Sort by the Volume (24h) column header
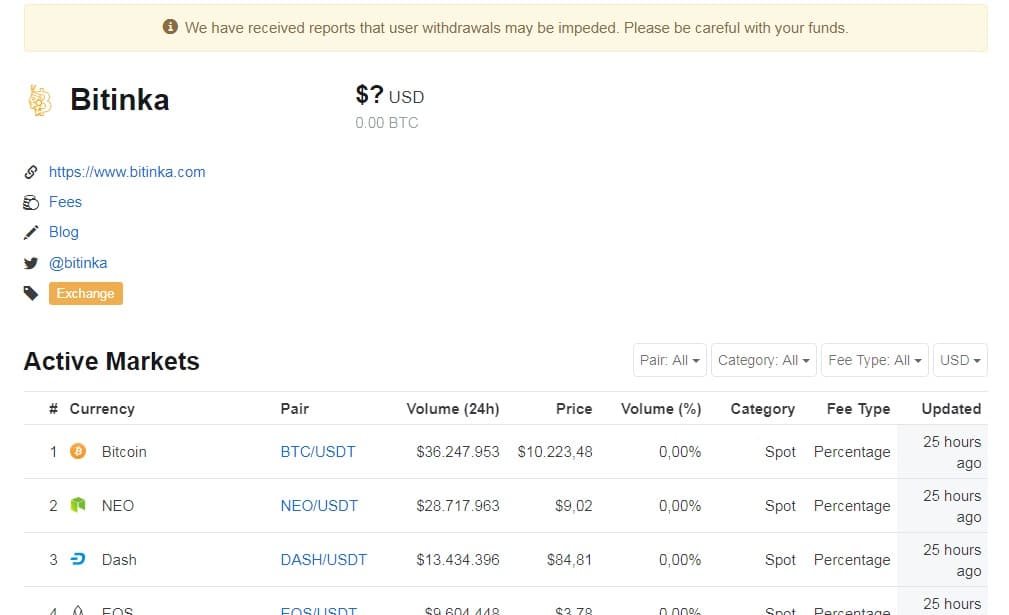This screenshot has height=615, width=1009. click(453, 409)
